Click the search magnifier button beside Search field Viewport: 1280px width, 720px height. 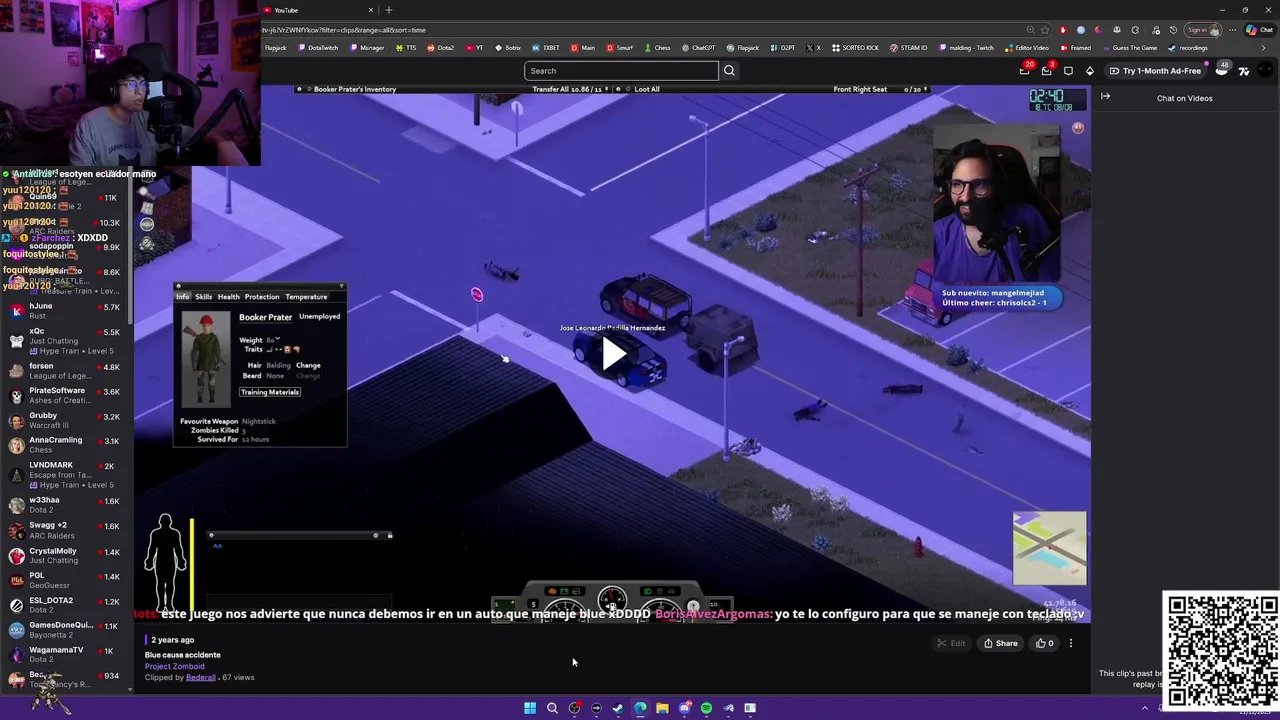click(x=729, y=71)
